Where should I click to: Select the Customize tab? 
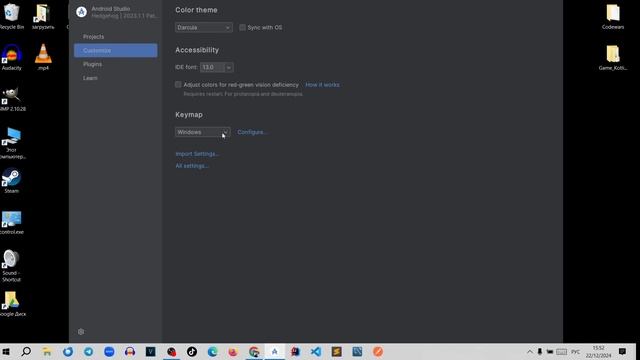(x=116, y=51)
